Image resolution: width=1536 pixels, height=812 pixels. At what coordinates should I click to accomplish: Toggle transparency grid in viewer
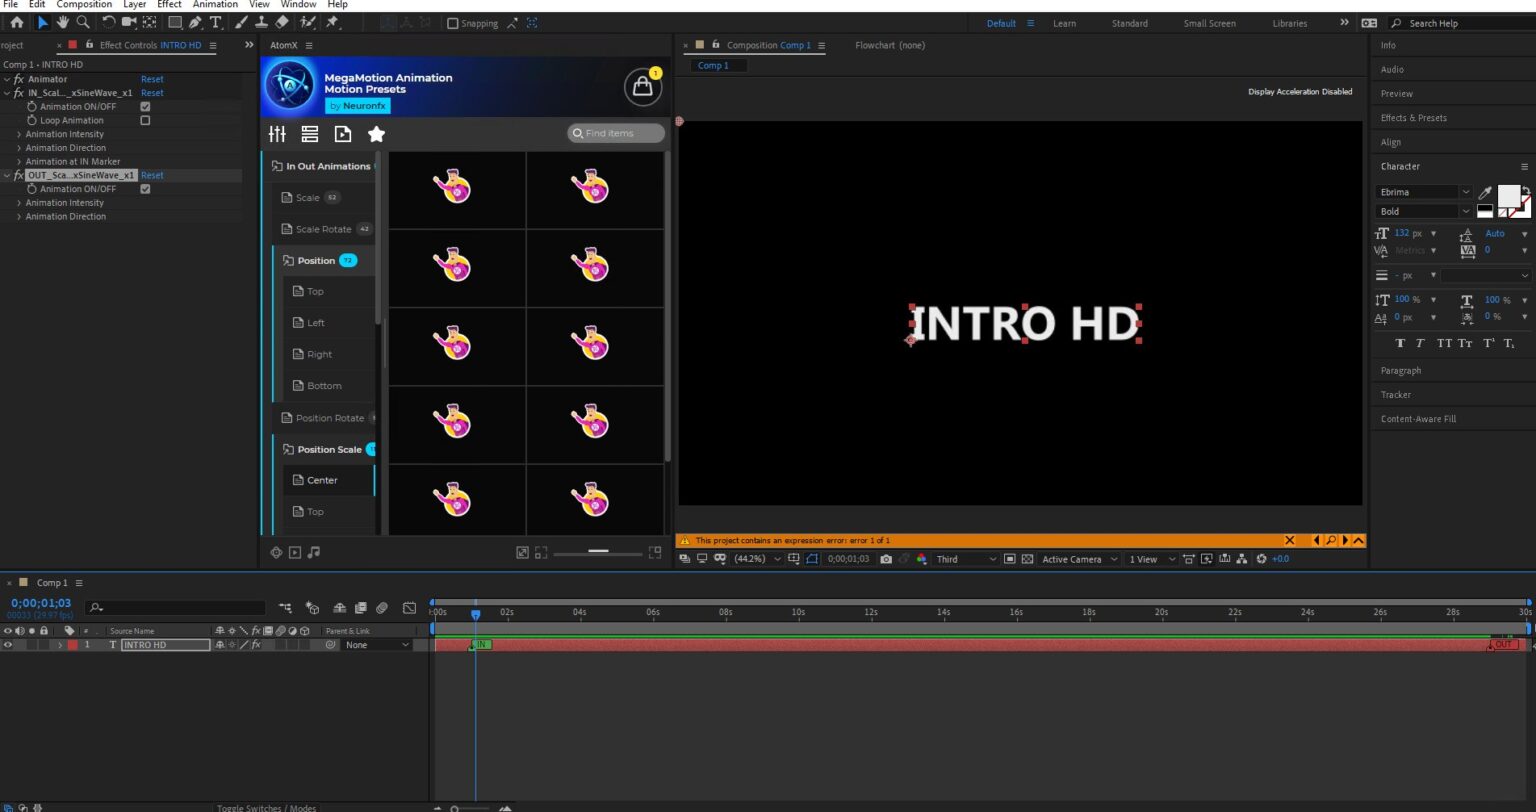1027,559
